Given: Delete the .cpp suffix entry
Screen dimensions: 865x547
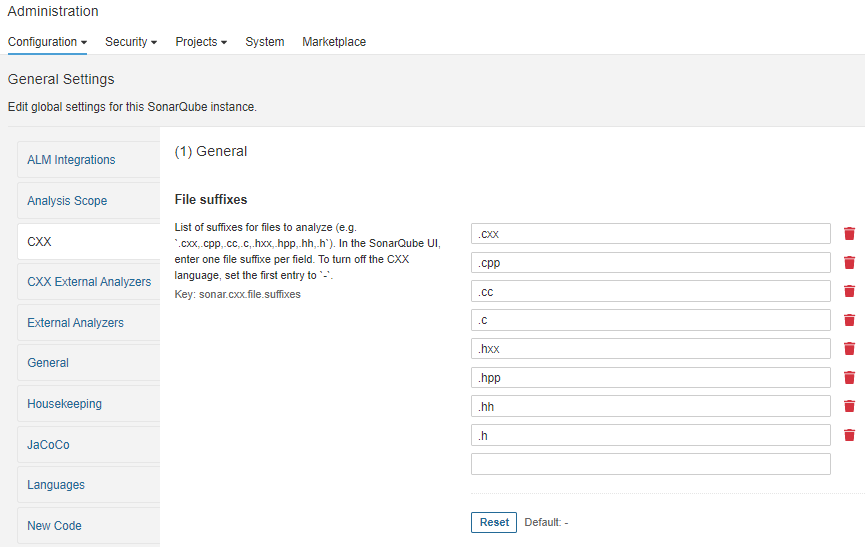Looking at the screenshot, I should pos(849,262).
